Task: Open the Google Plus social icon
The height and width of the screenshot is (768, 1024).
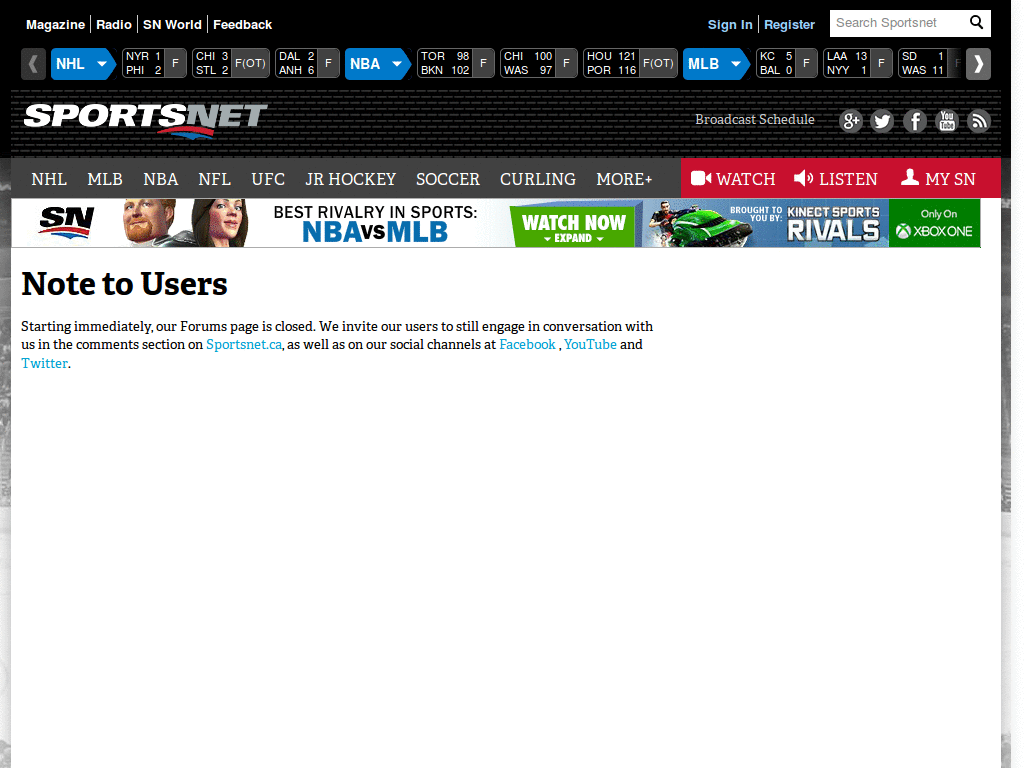Action: click(850, 121)
